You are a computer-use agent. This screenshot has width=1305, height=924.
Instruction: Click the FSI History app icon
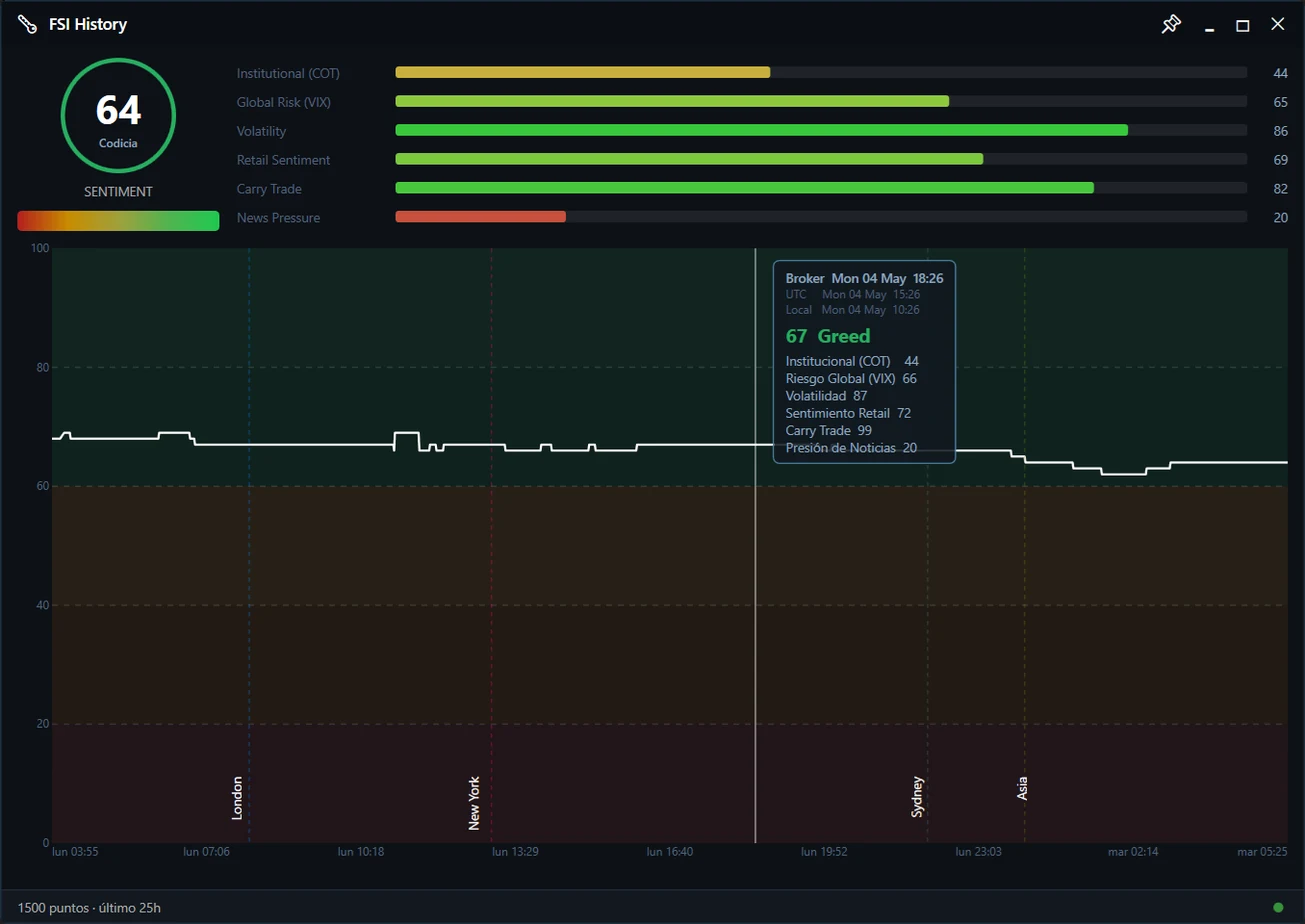coord(27,24)
